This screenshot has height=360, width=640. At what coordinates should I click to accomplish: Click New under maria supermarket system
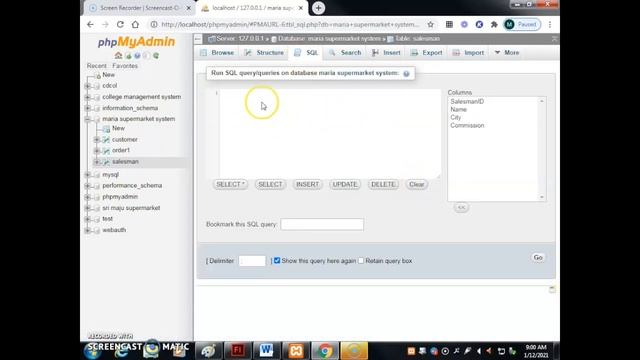pyautogui.click(x=118, y=128)
